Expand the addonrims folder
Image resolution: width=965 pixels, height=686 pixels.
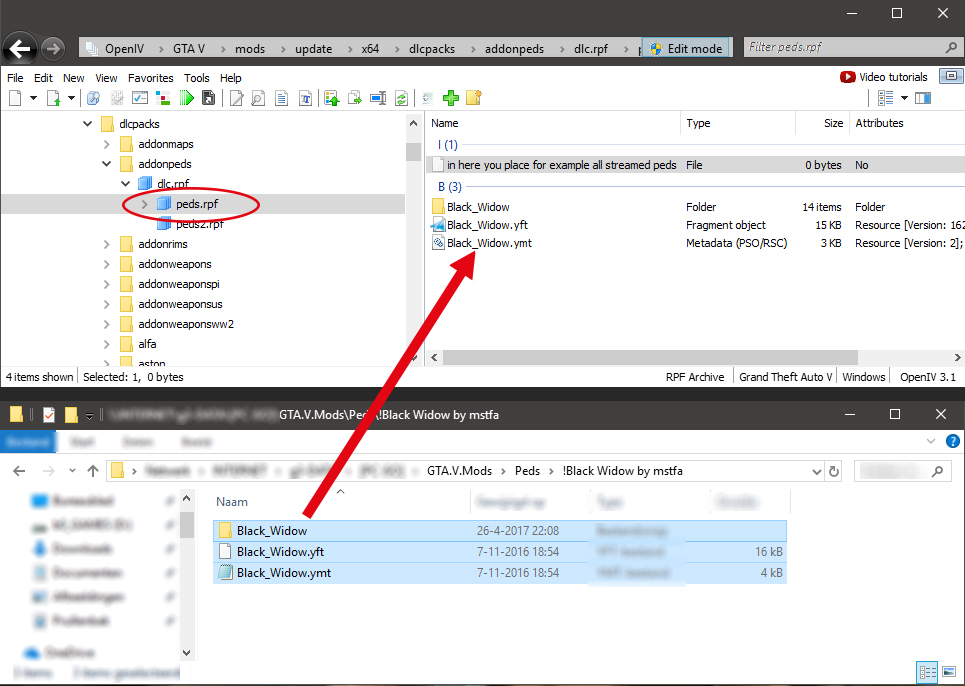pyautogui.click(x=106, y=244)
